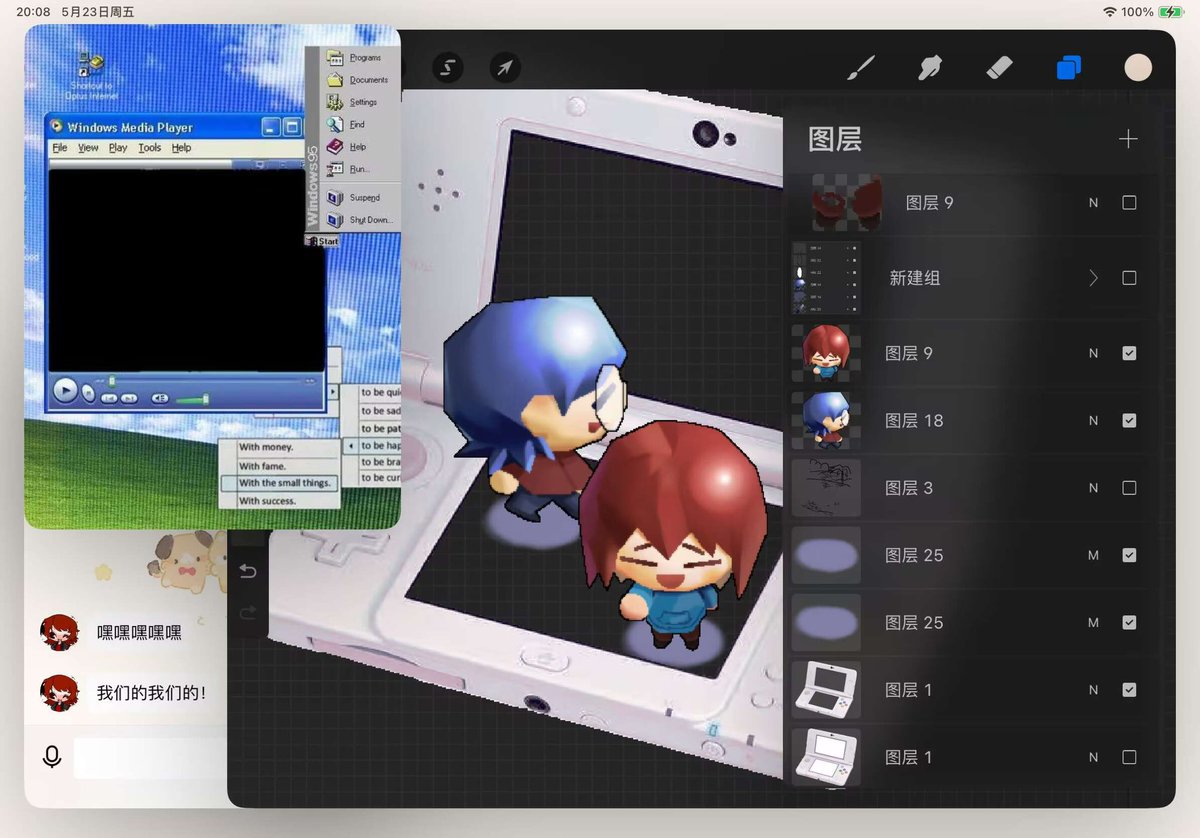
Task: Open the active color circle picker
Action: 1138,68
